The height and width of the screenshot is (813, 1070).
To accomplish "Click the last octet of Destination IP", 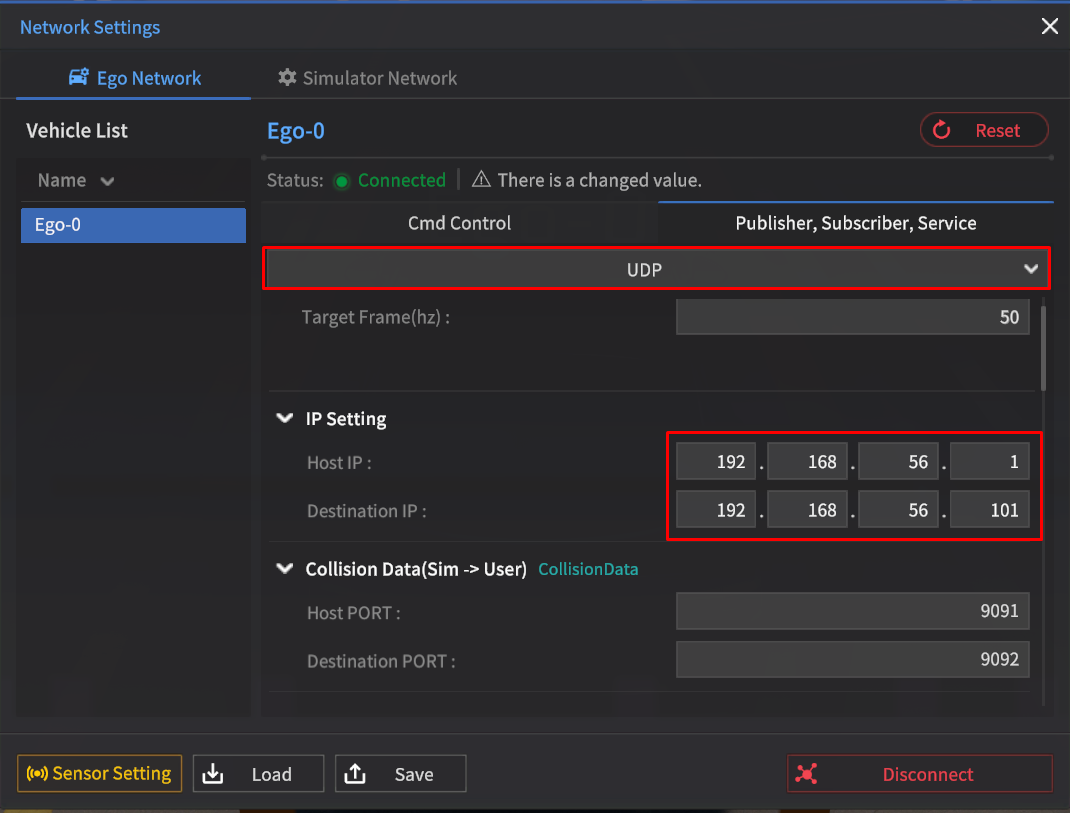I will coord(989,511).
